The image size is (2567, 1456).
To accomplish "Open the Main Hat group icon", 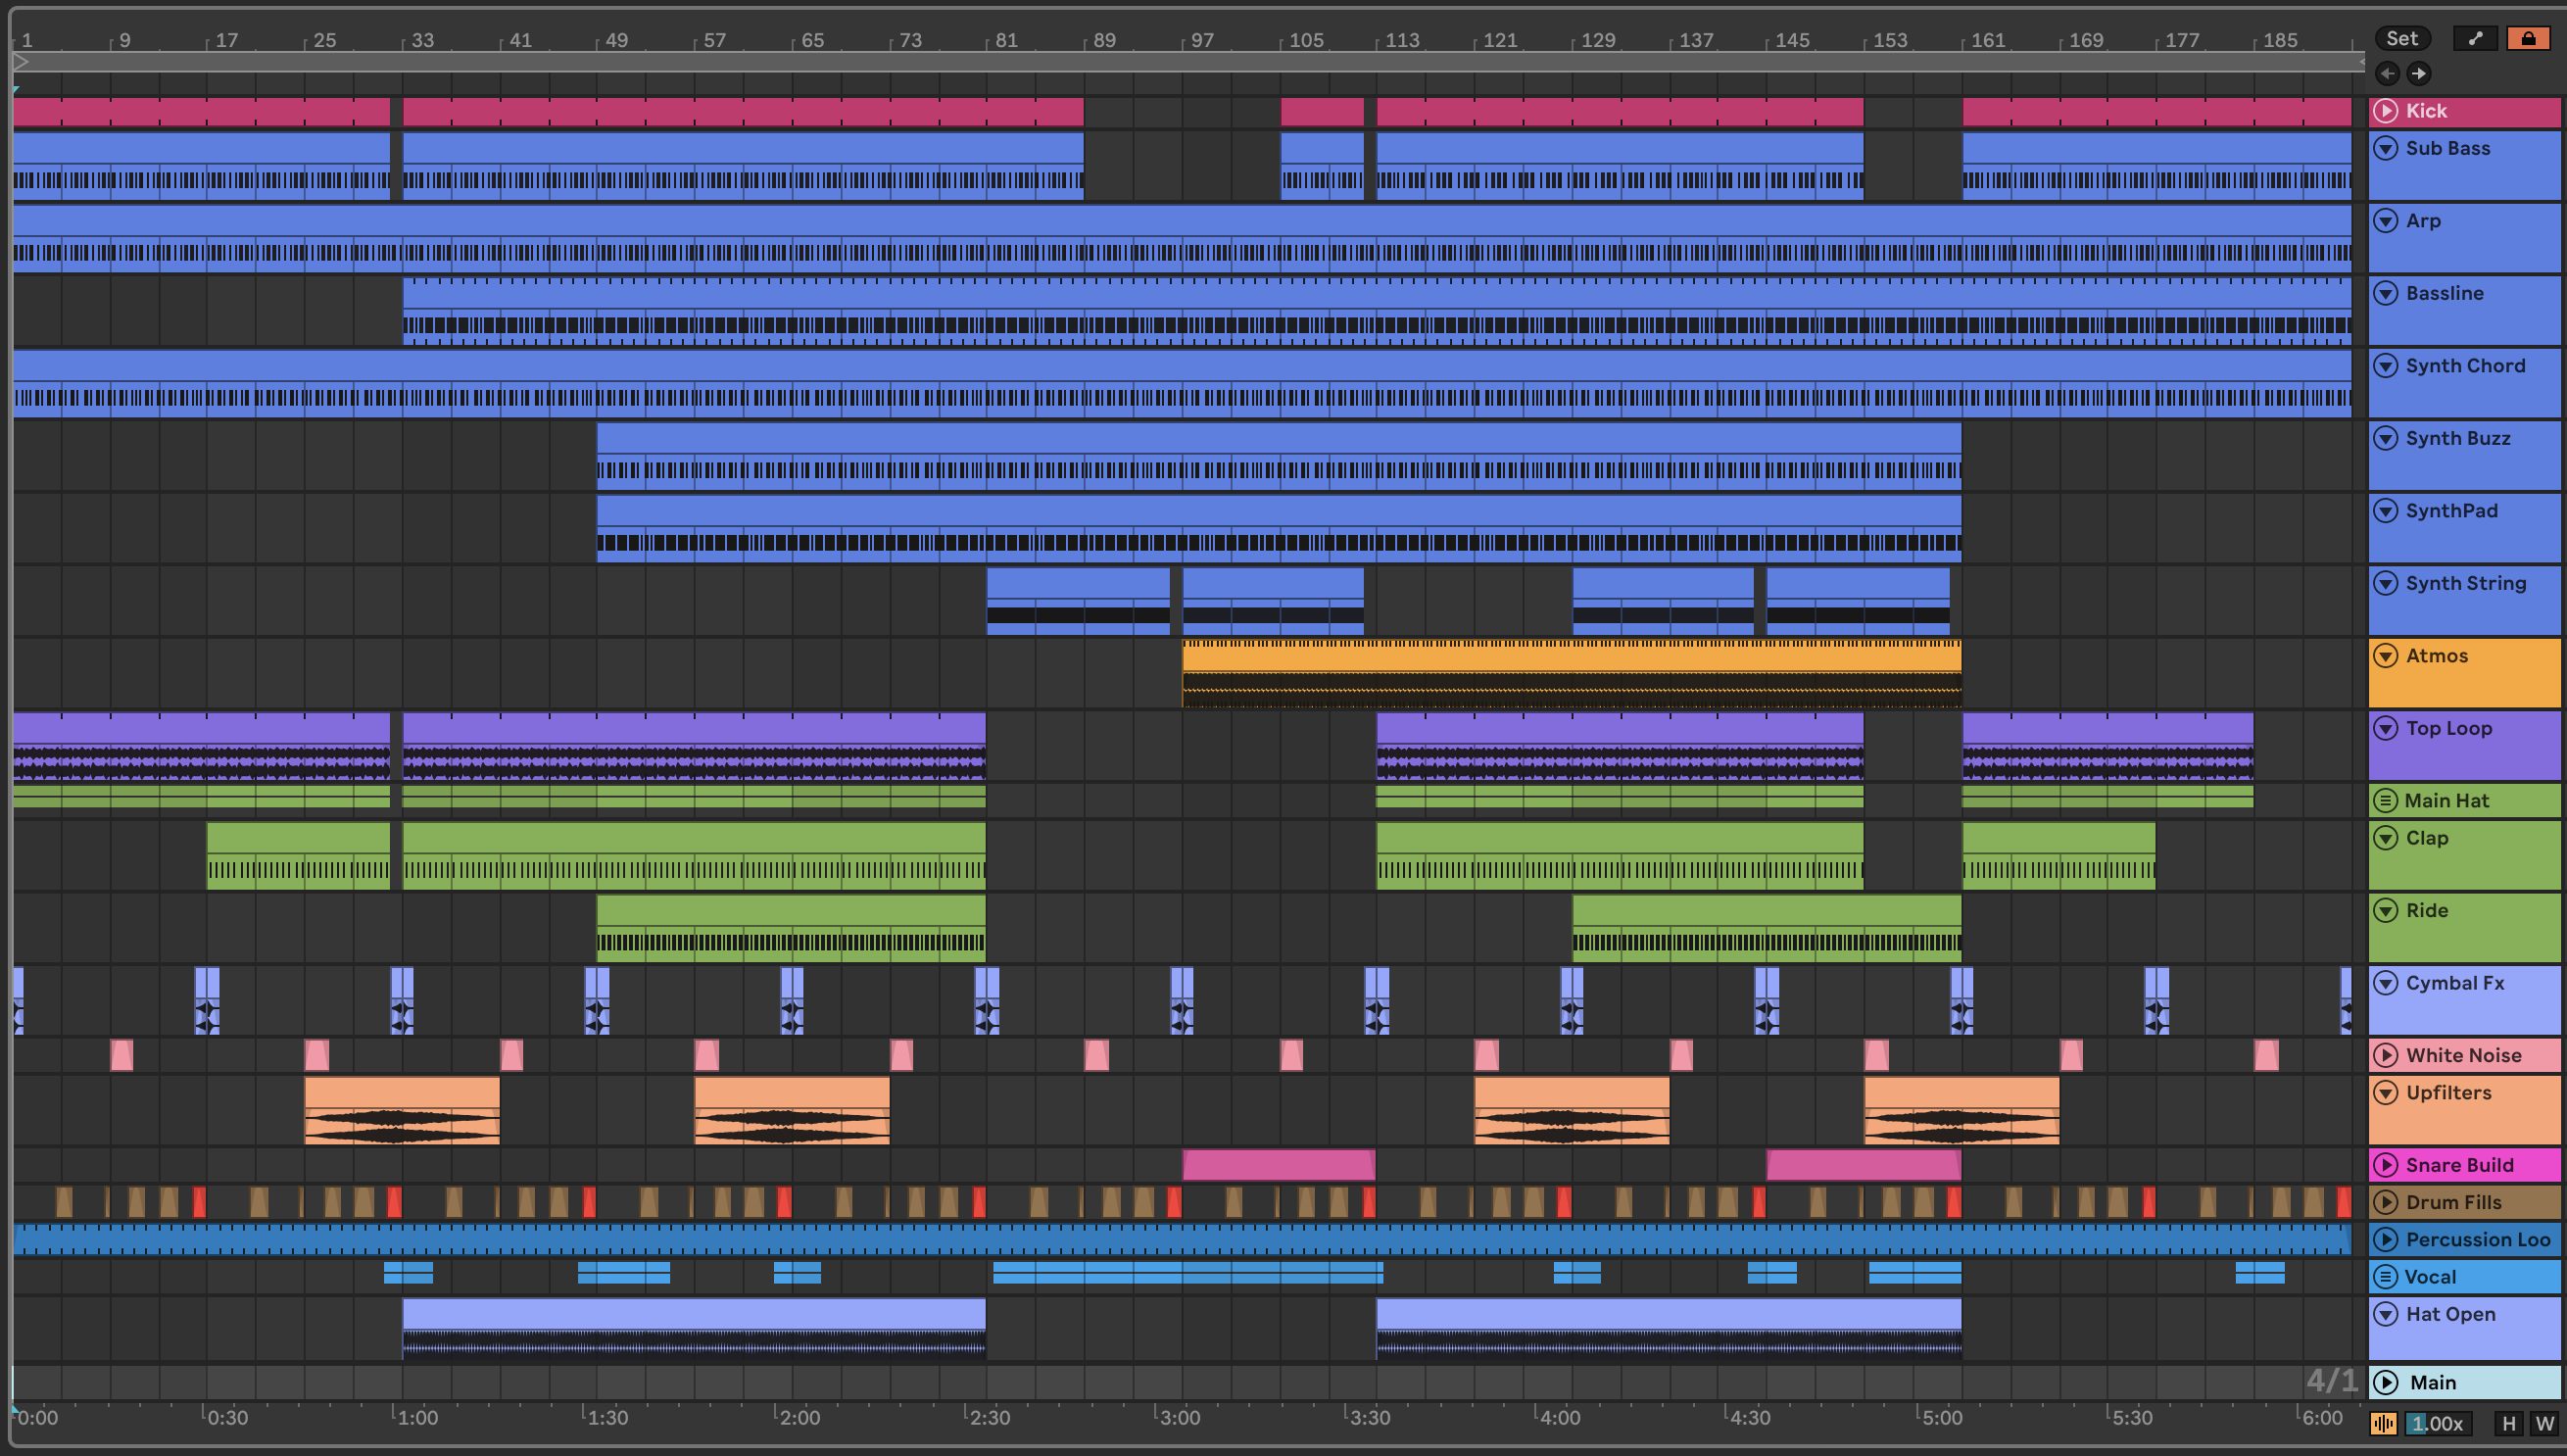I will 2385,800.
